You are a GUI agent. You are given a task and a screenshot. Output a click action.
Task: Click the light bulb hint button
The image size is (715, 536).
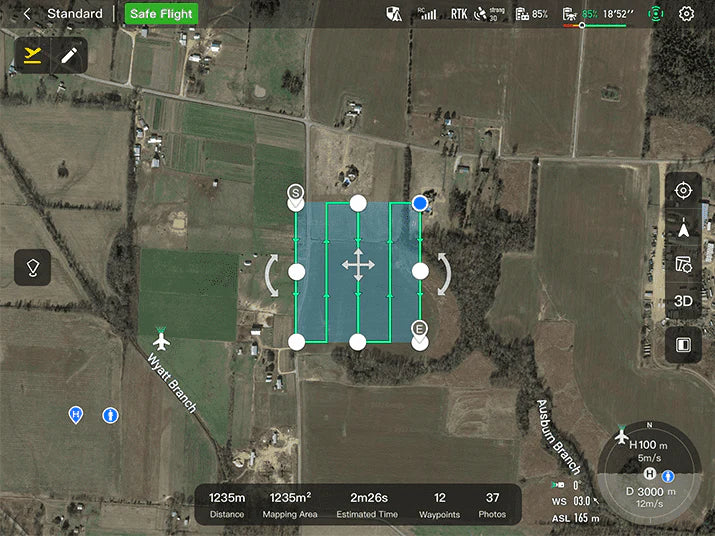32,267
